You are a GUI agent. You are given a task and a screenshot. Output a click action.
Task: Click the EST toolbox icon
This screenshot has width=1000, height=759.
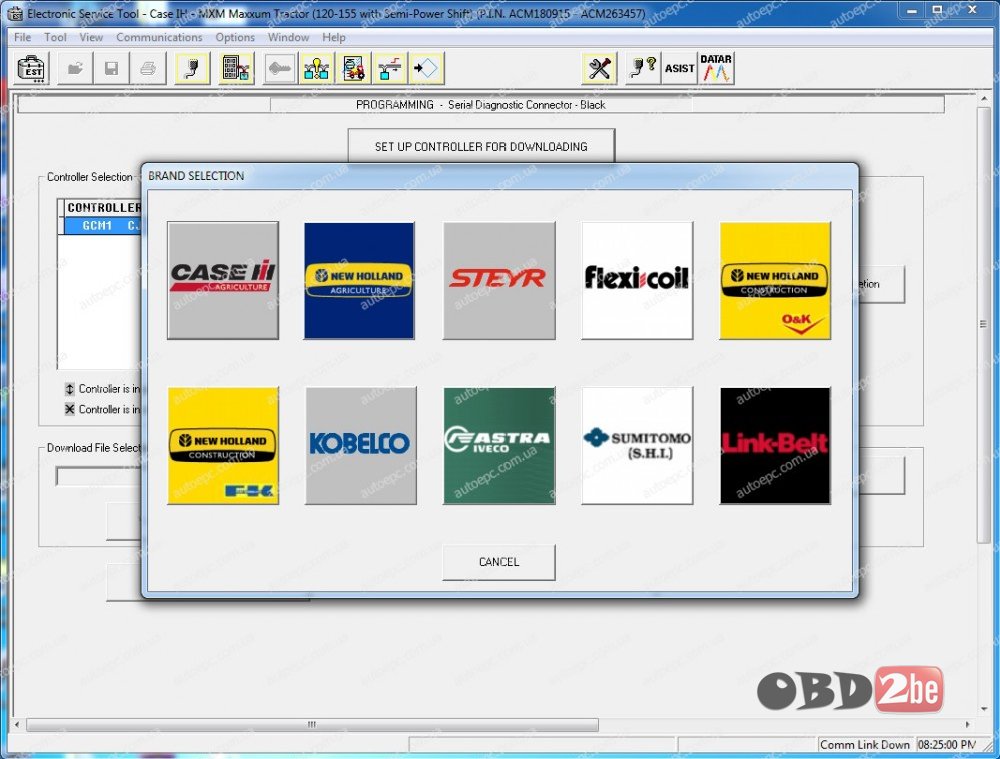(x=31, y=68)
